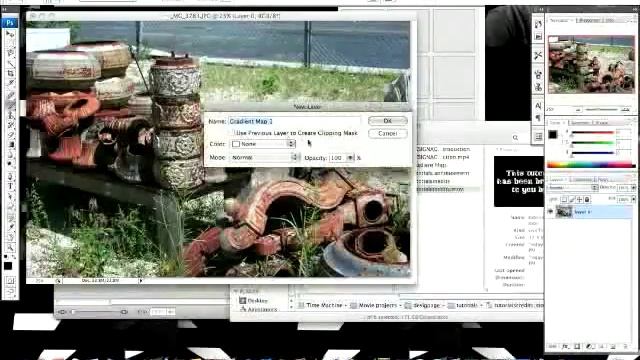Add layer mask from Layers panel footer
640x360 pixels.
(577, 346)
